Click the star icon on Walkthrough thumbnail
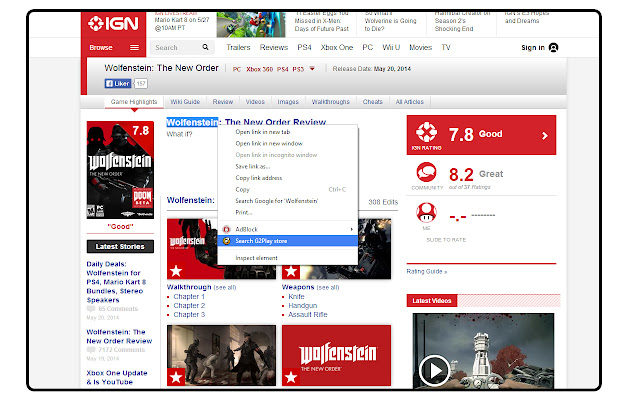640x400 pixels. 176,270
